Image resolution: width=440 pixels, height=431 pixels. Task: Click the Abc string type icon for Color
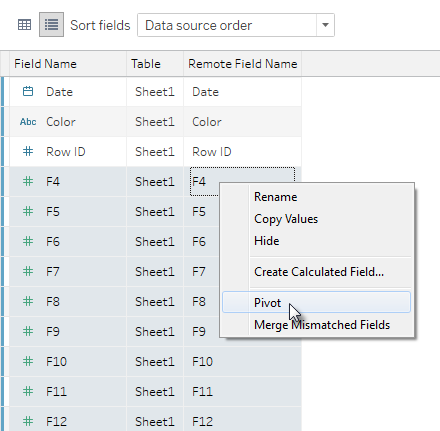(x=28, y=122)
